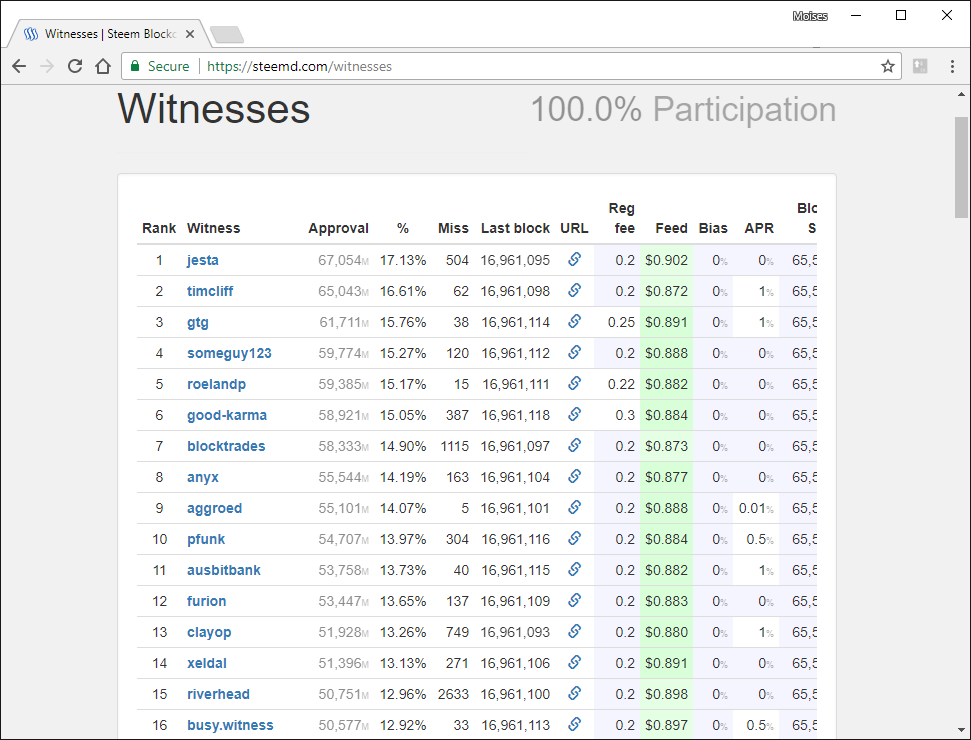Screen dimensions: 971x740
Task: Open the URL link icon for good-karma
Action: pyautogui.click(x=574, y=414)
